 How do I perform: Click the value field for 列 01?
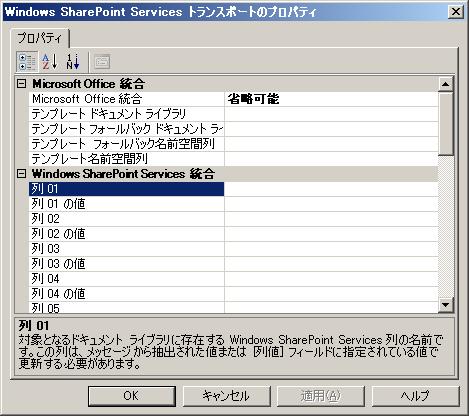(x=331, y=189)
